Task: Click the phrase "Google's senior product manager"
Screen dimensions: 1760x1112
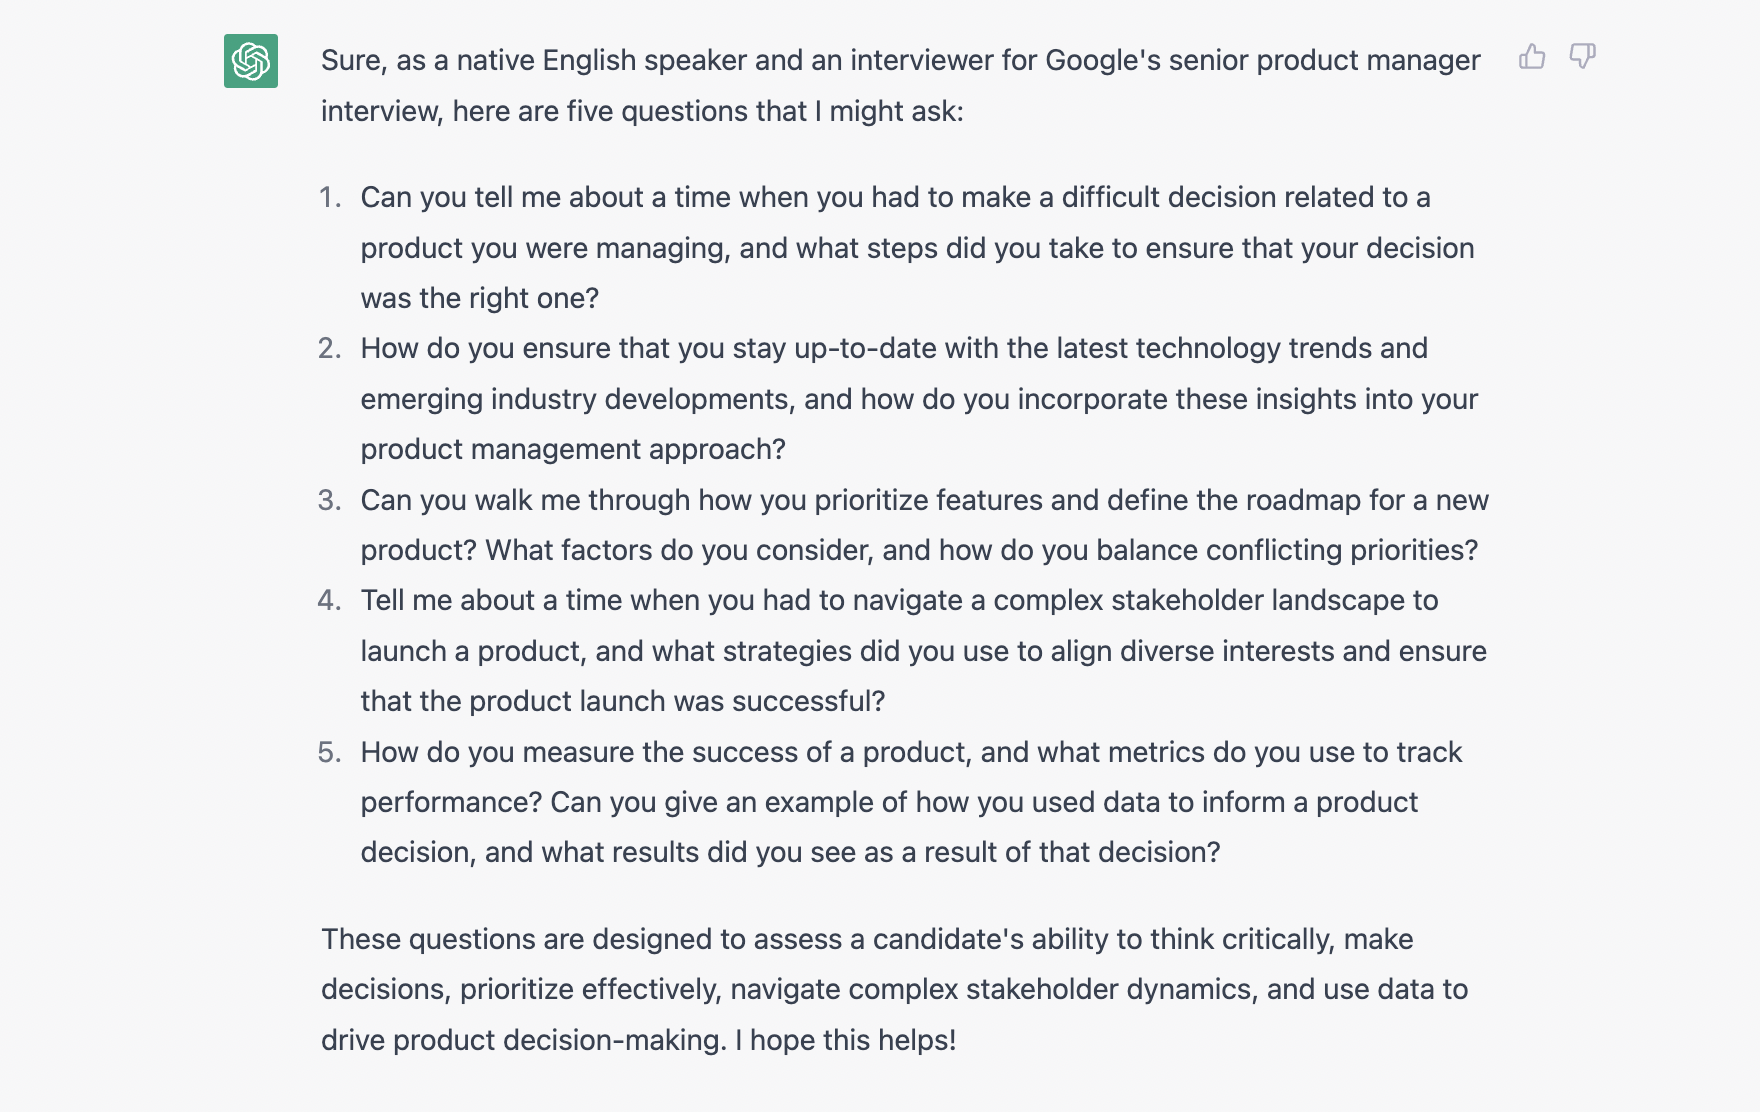Action: pos(1262,60)
